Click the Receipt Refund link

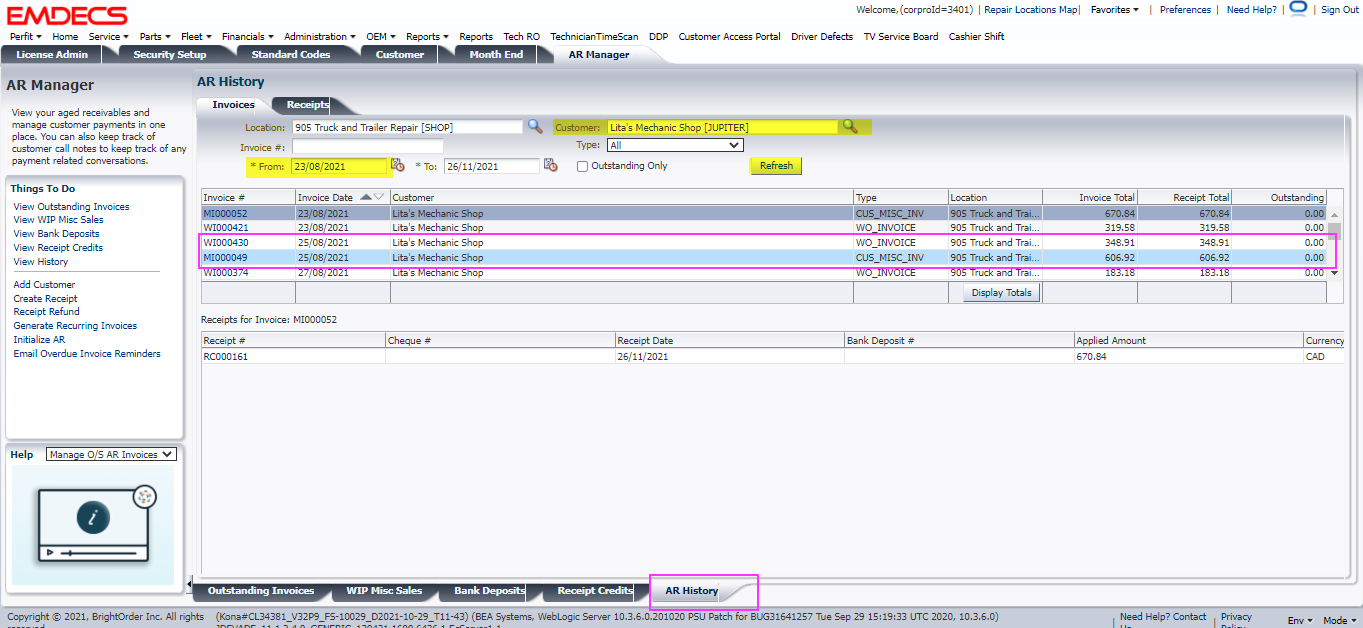click(46, 312)
